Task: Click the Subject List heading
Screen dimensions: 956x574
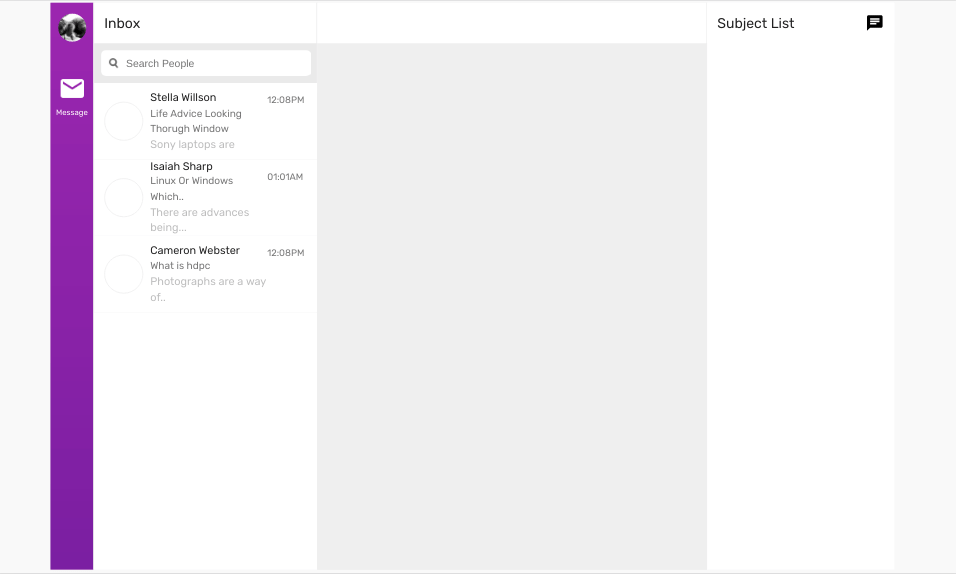Action: [755, 23]
